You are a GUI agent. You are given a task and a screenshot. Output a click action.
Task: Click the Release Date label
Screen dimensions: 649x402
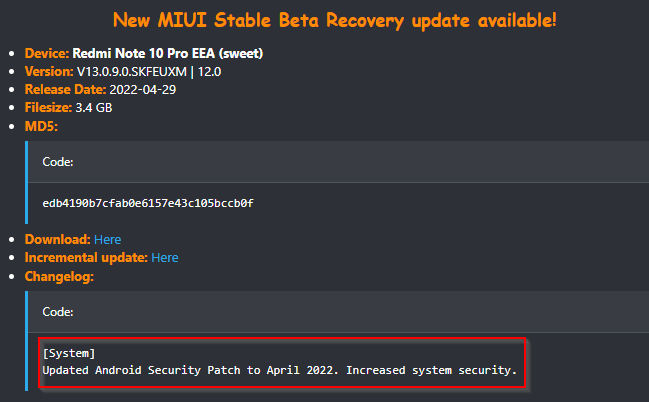tap(65, 89)
